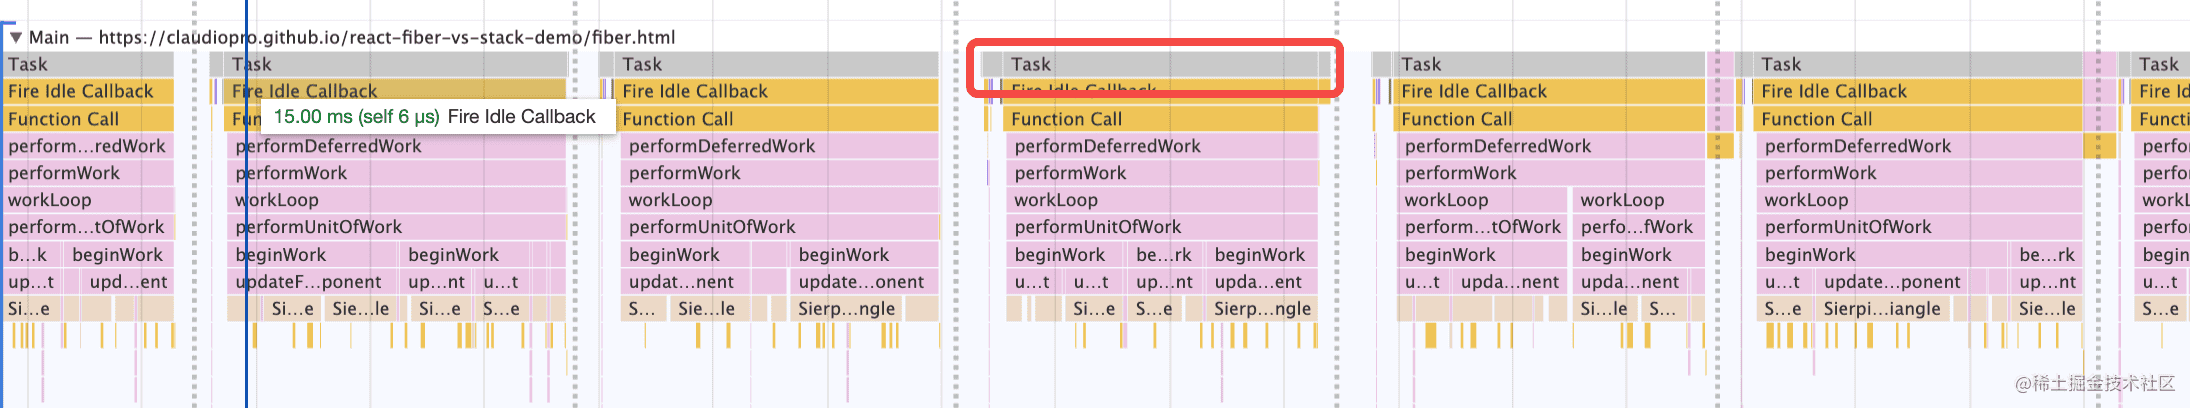This screenshot has height=408, width=2190.
Task: Select the upd...ent flame entry
Action: coord(128,282)
